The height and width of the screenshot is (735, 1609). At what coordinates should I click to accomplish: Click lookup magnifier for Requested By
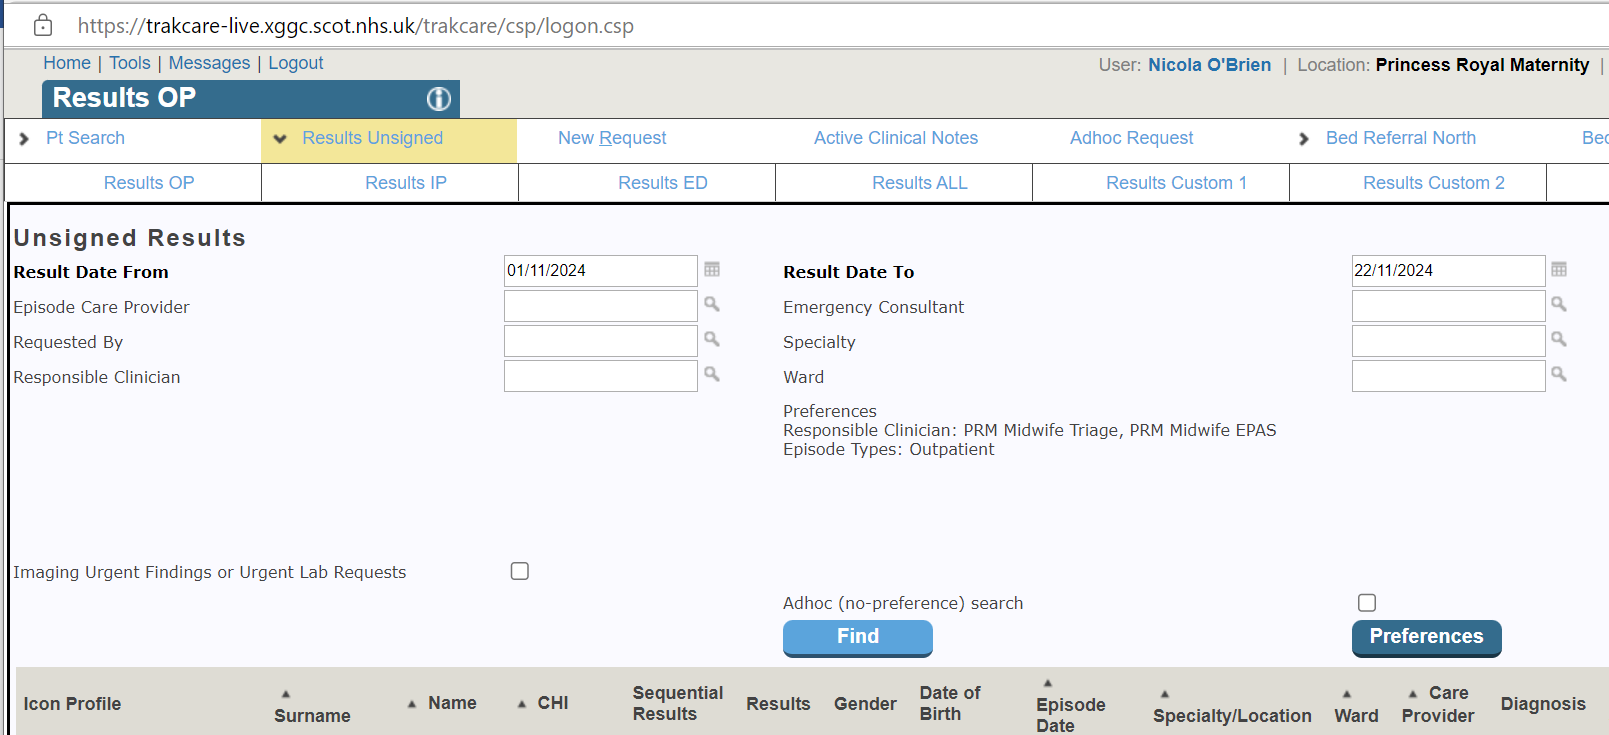coord(712,340)
